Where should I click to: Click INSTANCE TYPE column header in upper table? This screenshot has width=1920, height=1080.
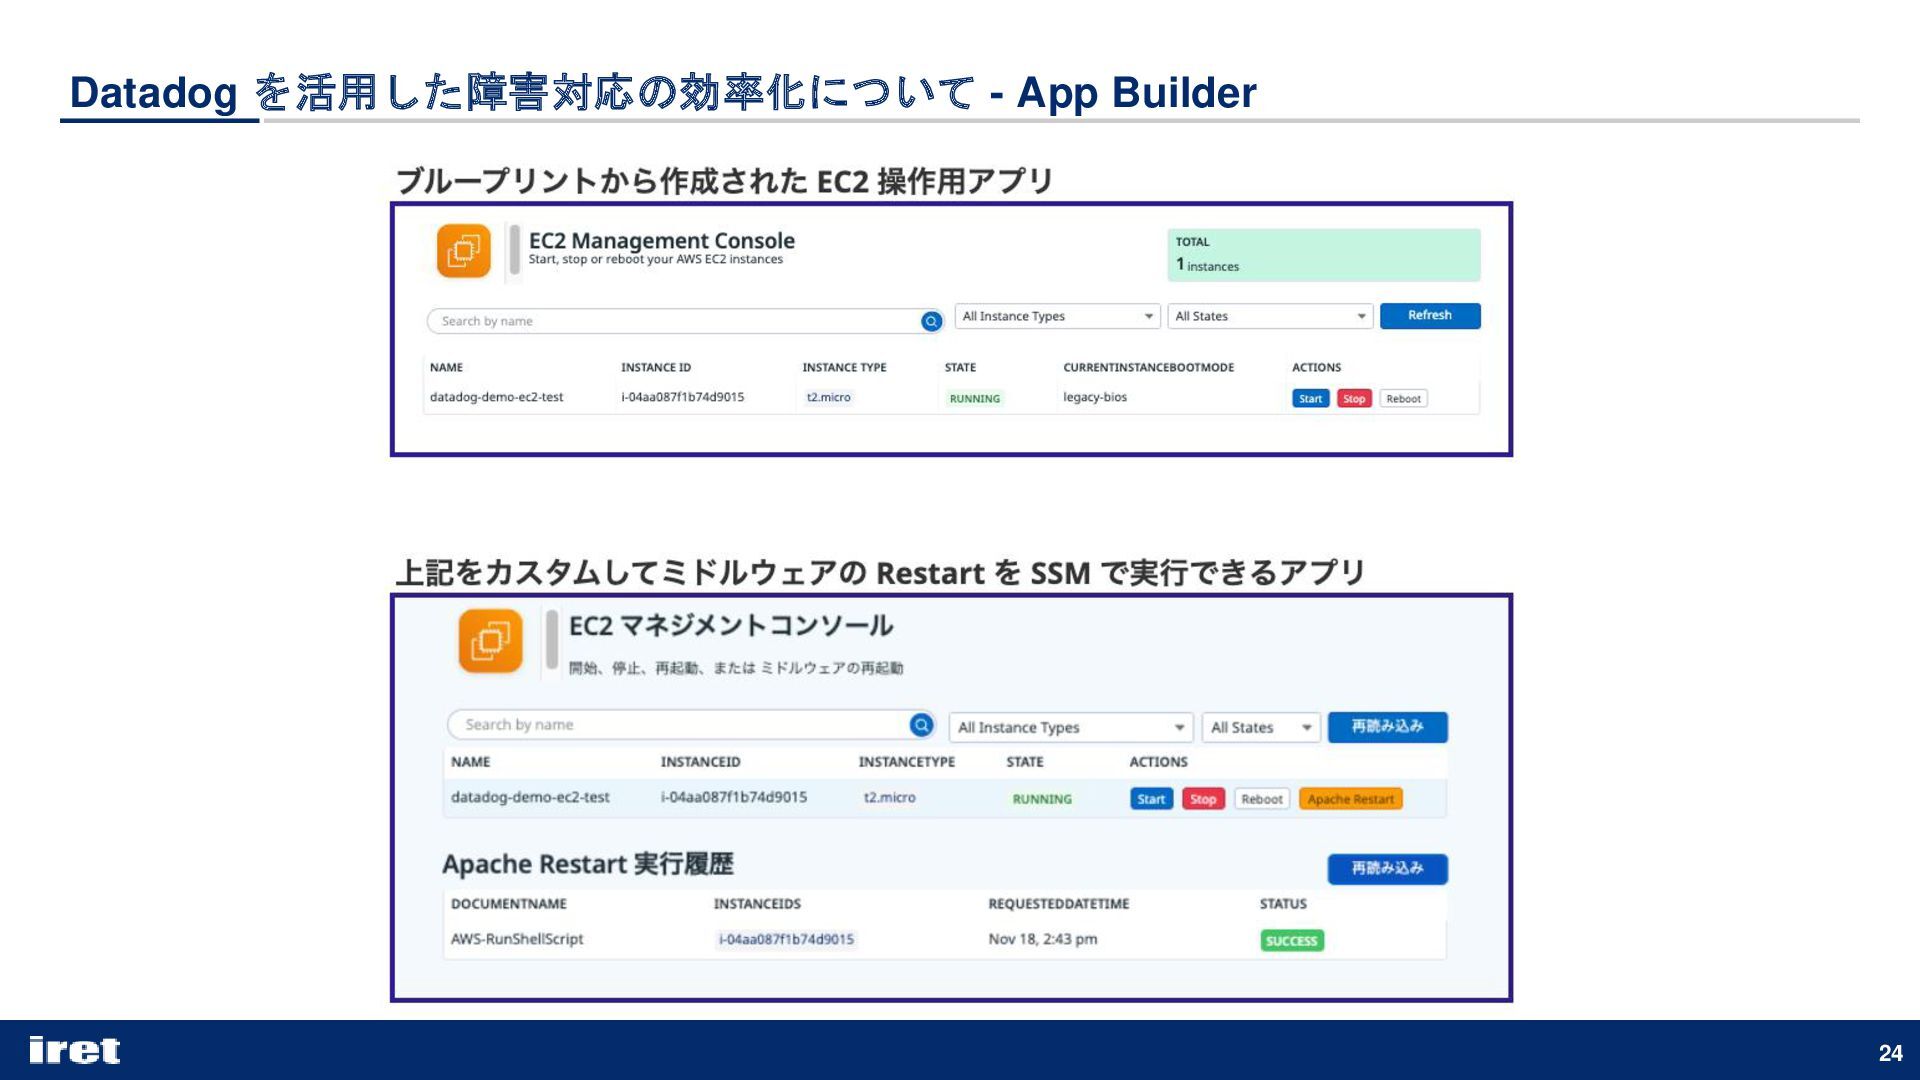tap(844, 367)
